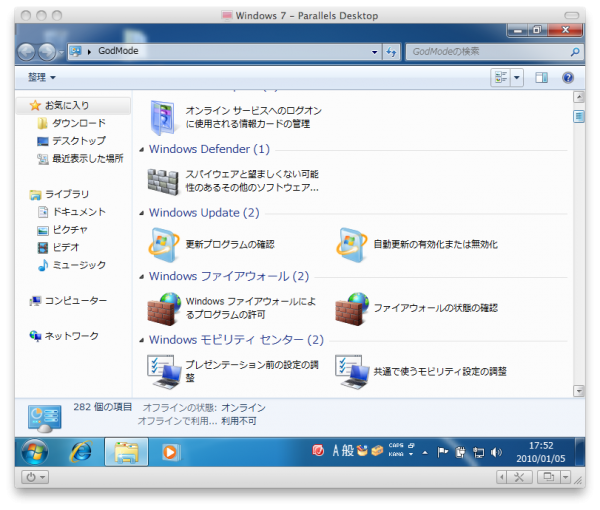
Task: Collapse Windows ファイアウォール (2) group
Action: point(142,277)
